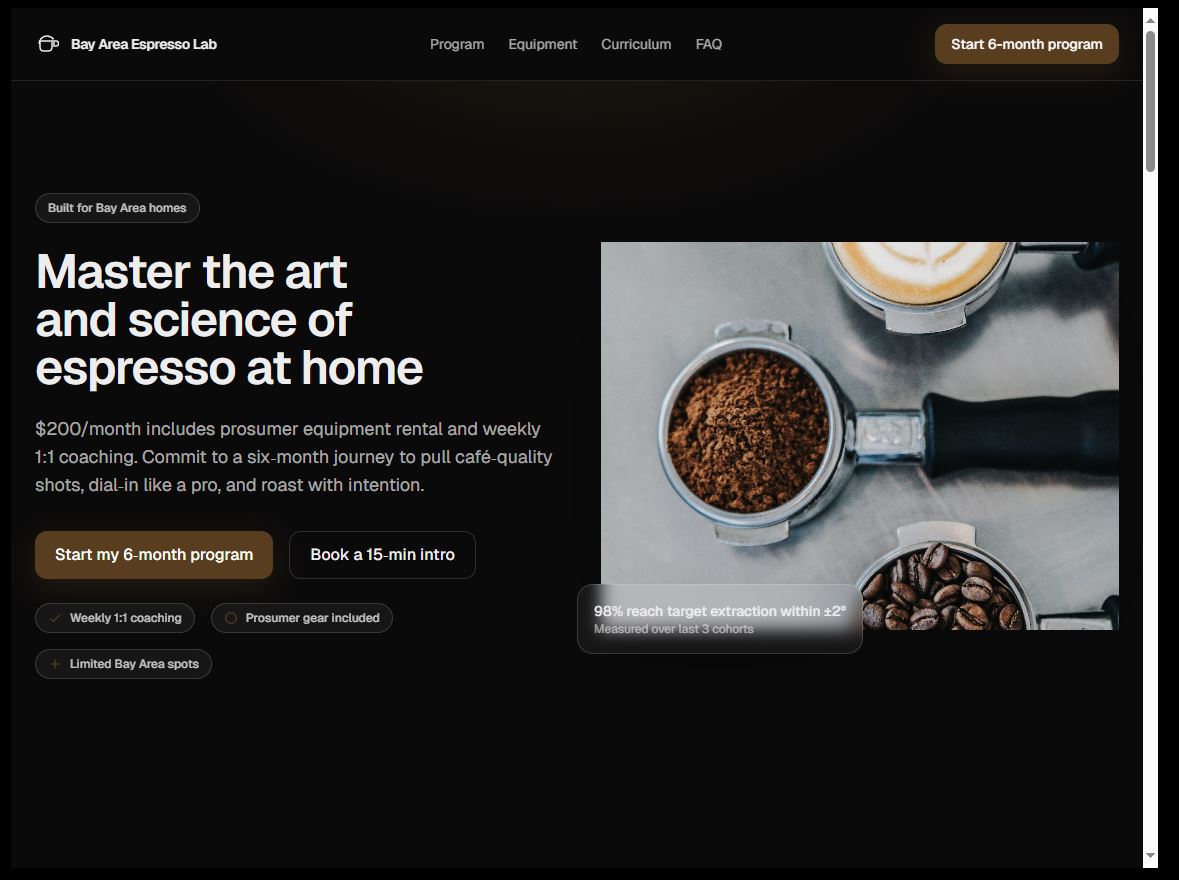Click the checkmark icon beside Weekly 1:1 coaching

point(55,618)
